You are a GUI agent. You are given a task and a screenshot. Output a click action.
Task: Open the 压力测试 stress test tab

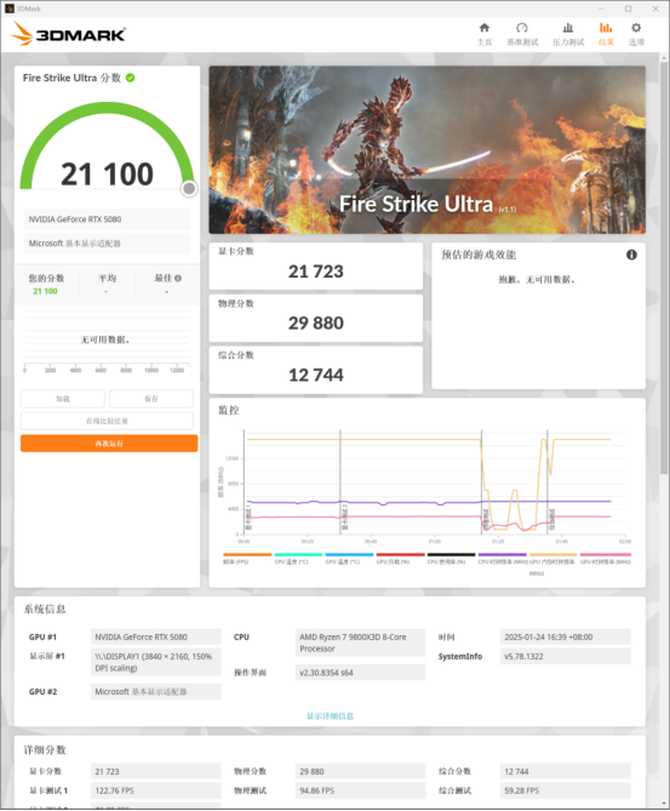tap(568, 34)
